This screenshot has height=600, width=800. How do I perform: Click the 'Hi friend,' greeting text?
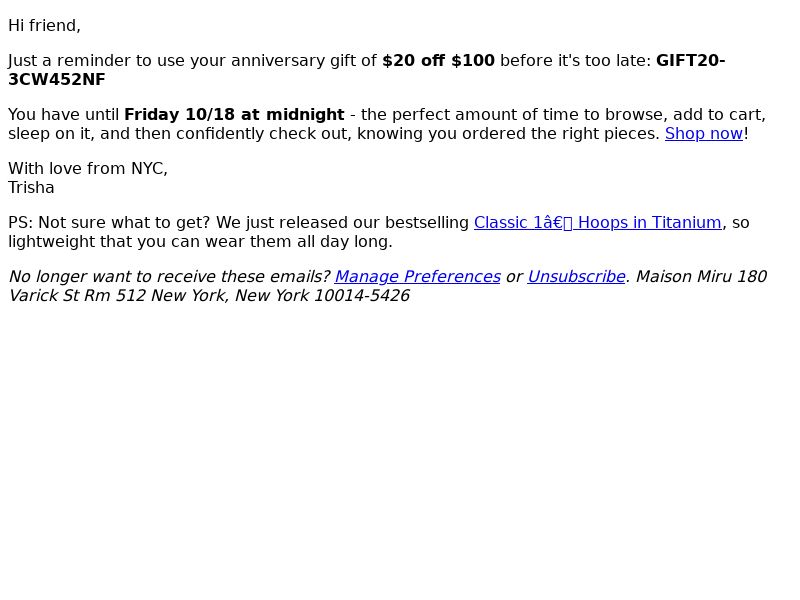[x=44, y=26]
